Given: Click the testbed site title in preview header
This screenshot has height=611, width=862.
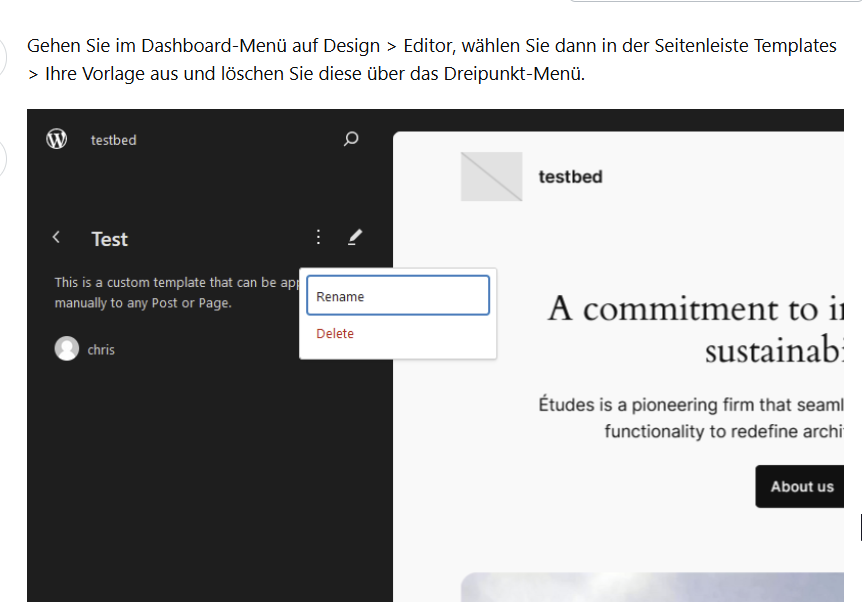Looking at the screenshot, I should tap(570, 177).
